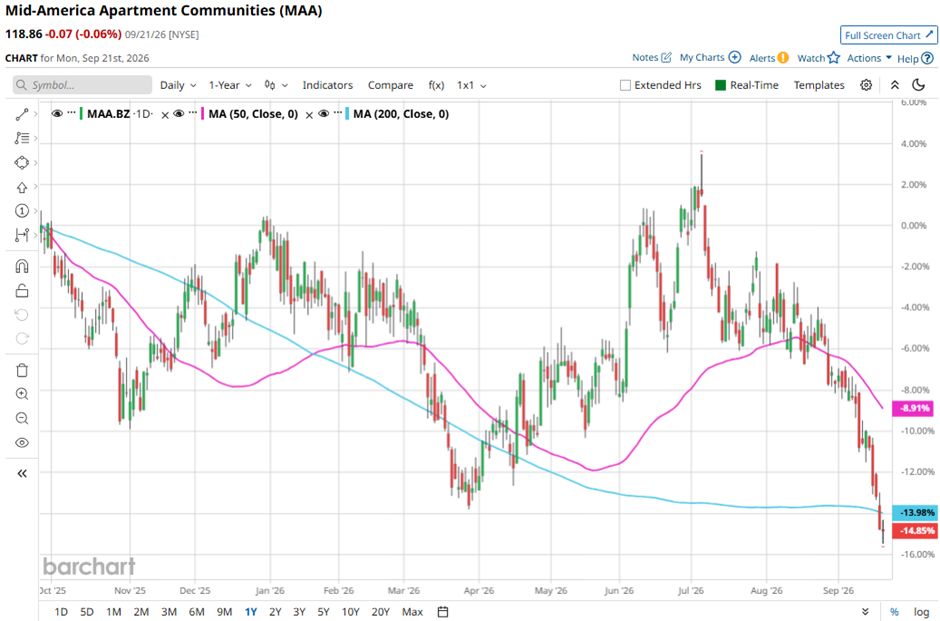Enable the Extended Hrs checkbox

click(625, 85)
